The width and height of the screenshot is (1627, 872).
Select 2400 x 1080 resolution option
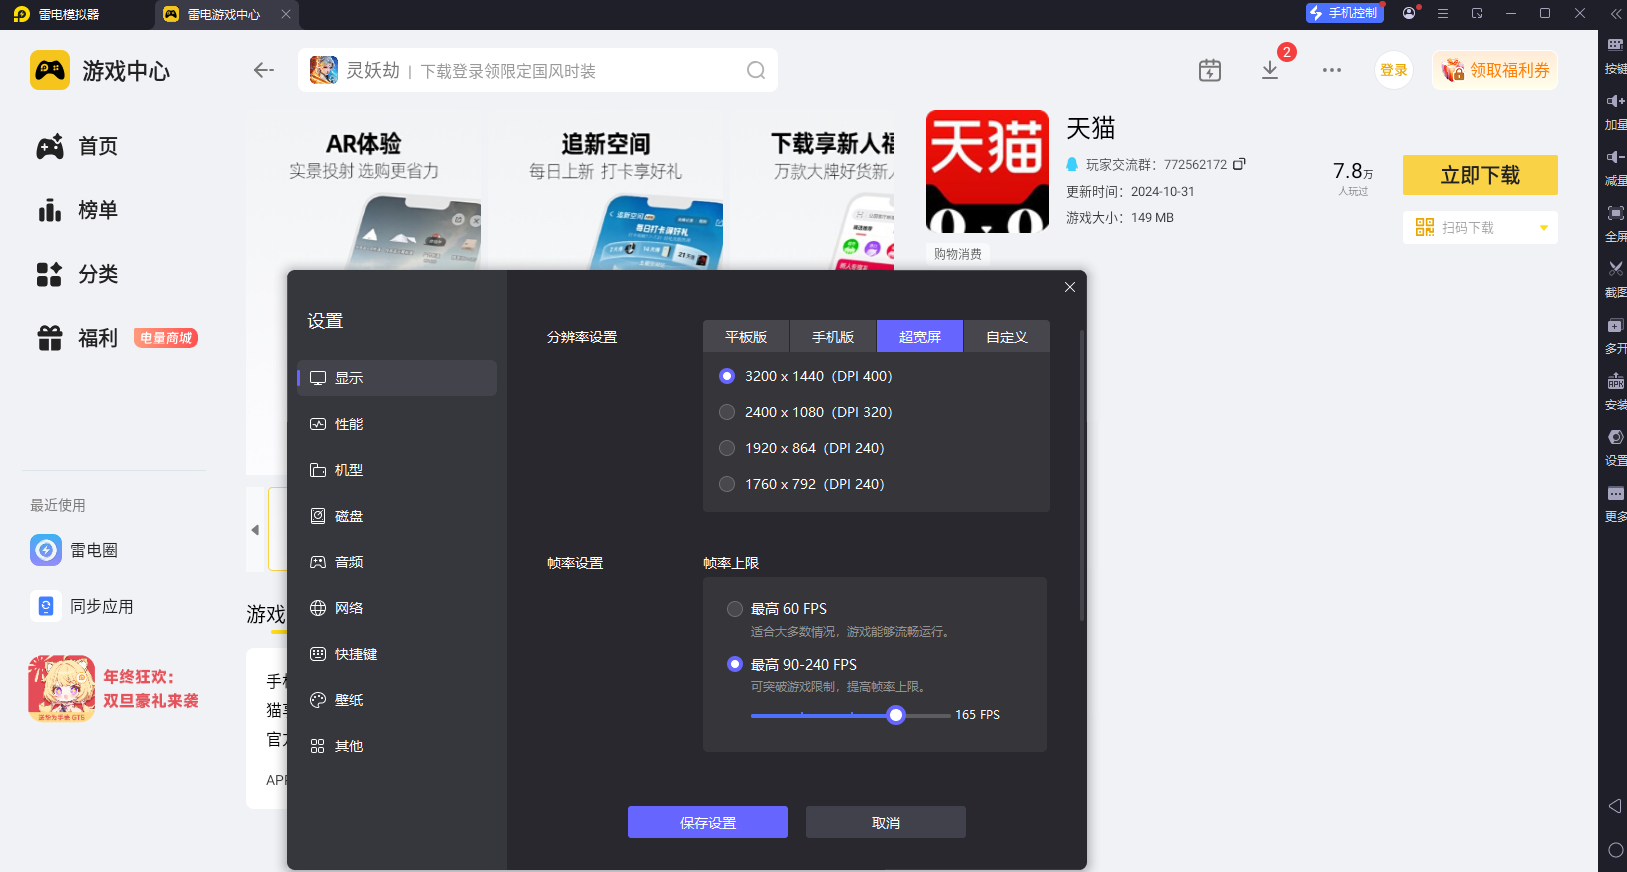point(727,412)
